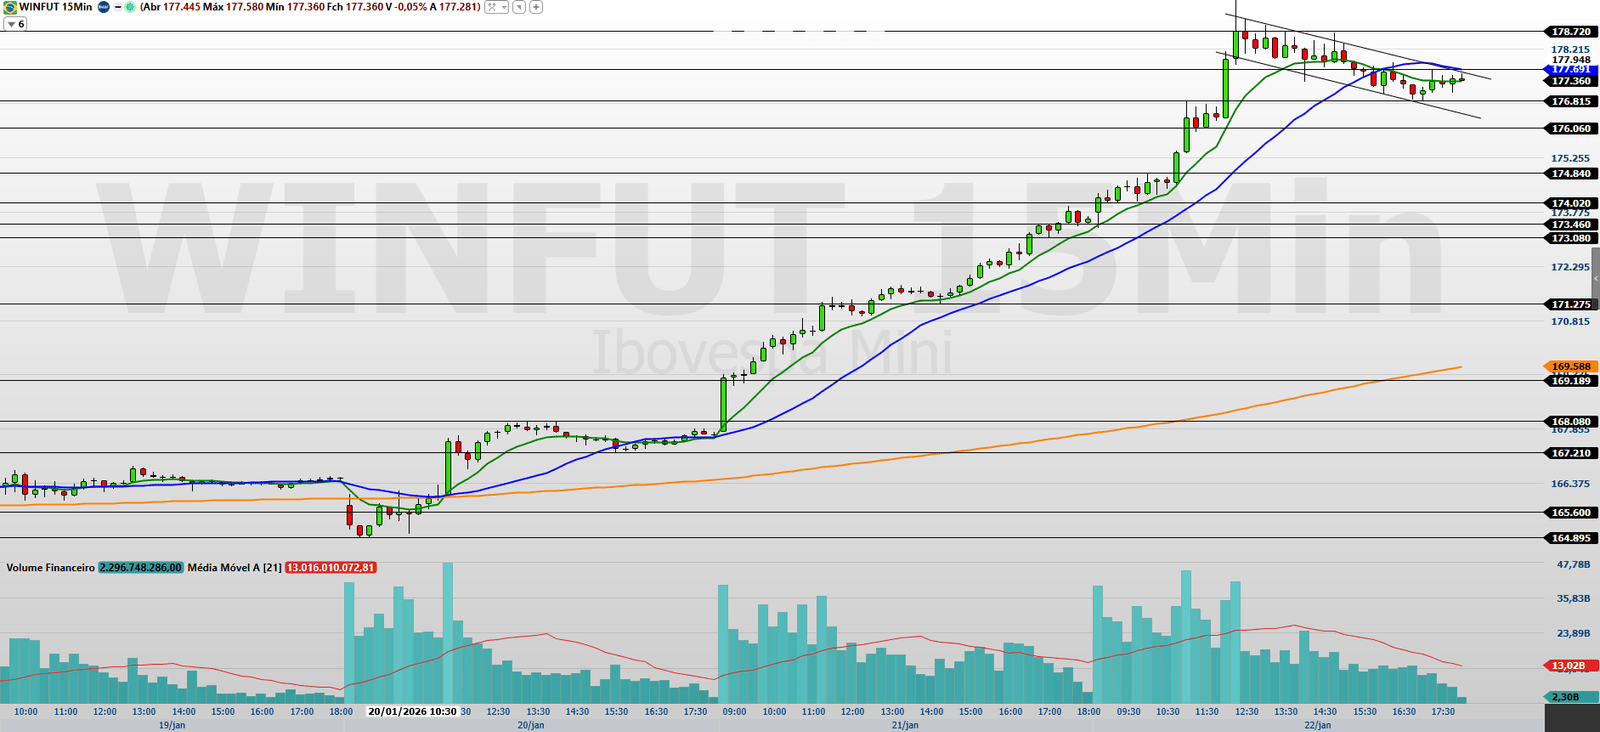The image size is (1600, 732).
Task: Collapse the side panel handle on right edge
Action: click(x=1595, y=280)
